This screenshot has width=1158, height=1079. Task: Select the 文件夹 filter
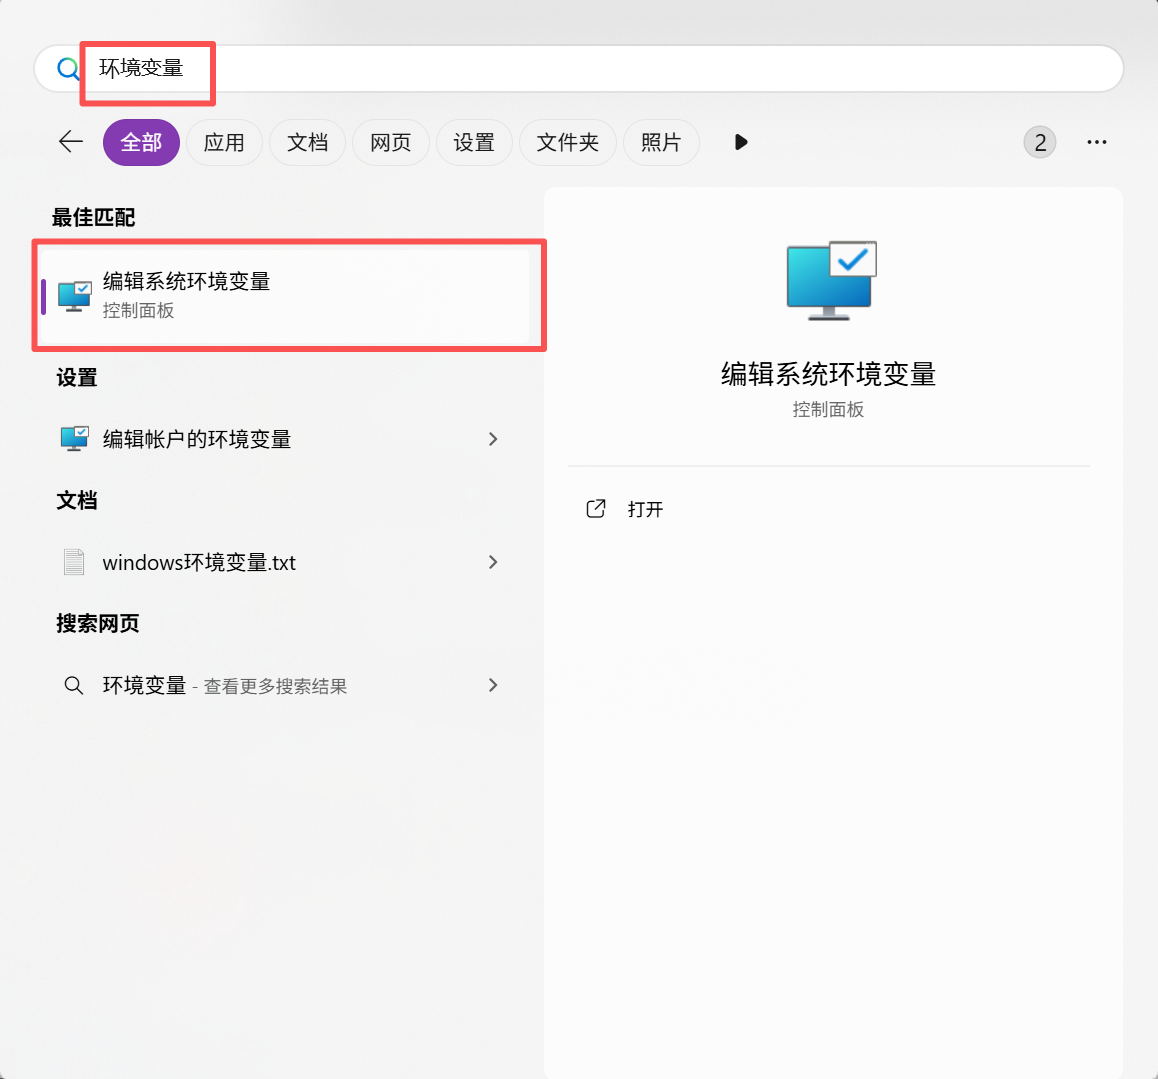567,142
